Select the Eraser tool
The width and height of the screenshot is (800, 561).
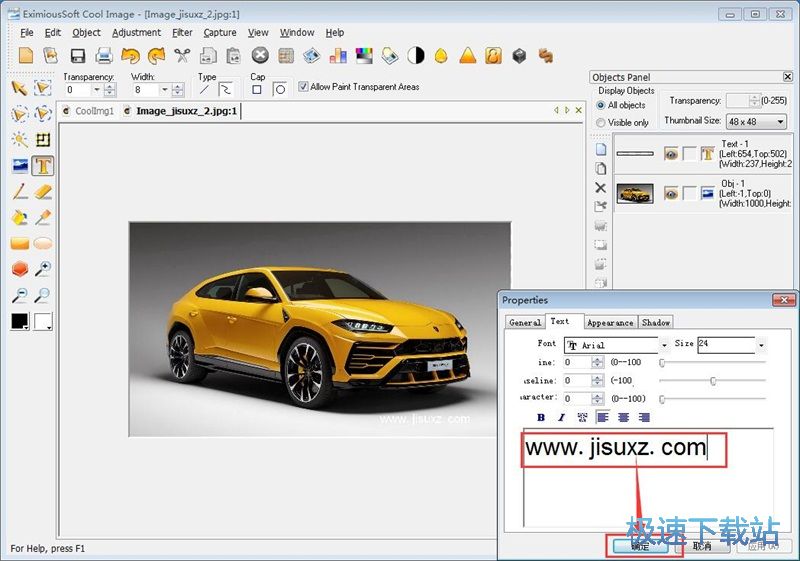(x=43, y=192)
